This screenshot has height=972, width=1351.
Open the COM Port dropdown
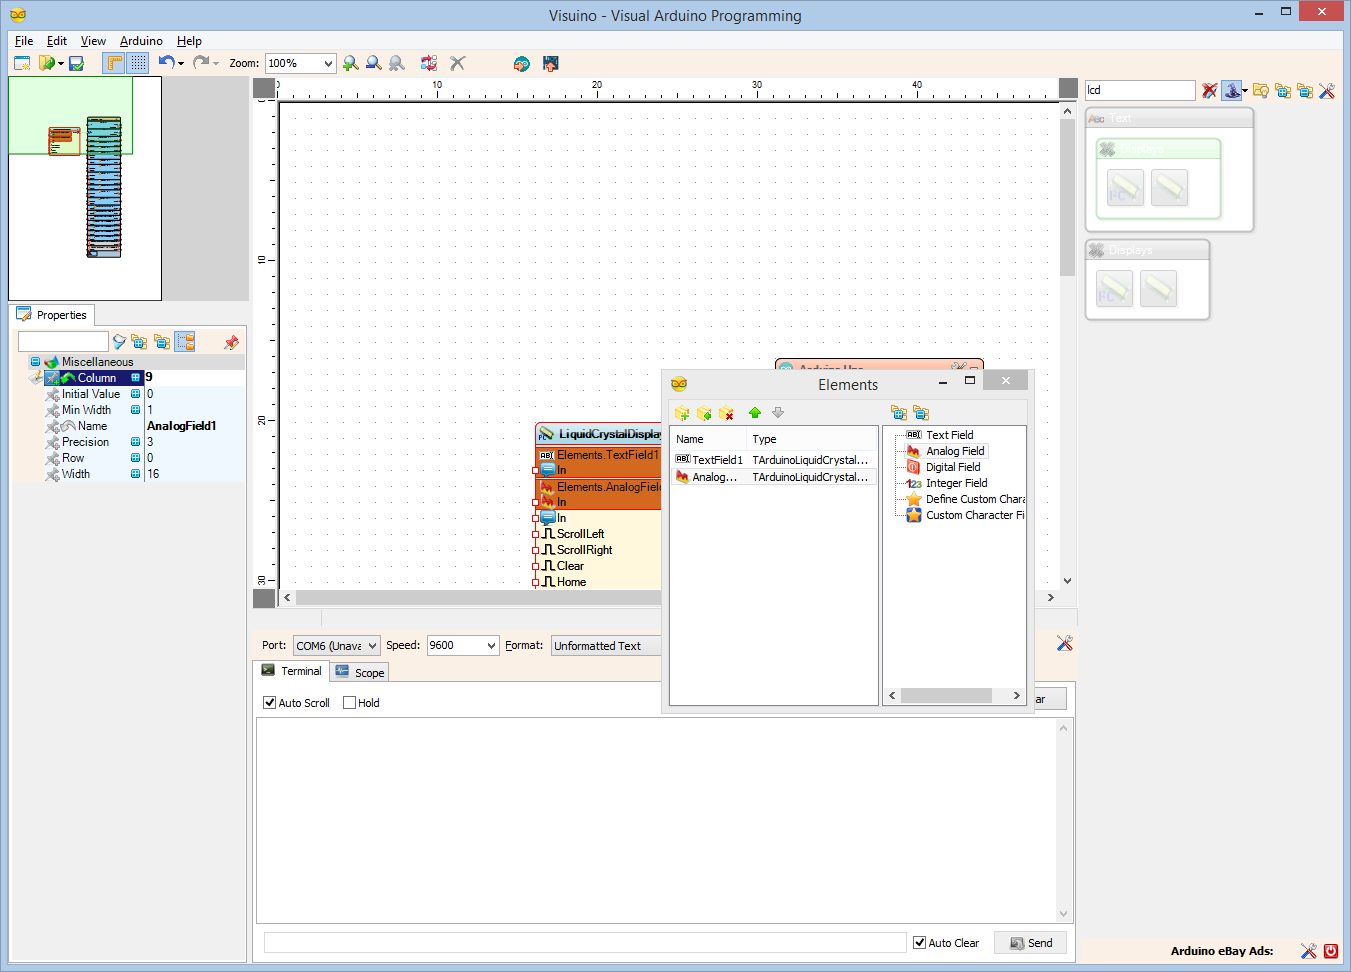pos(373,646)
